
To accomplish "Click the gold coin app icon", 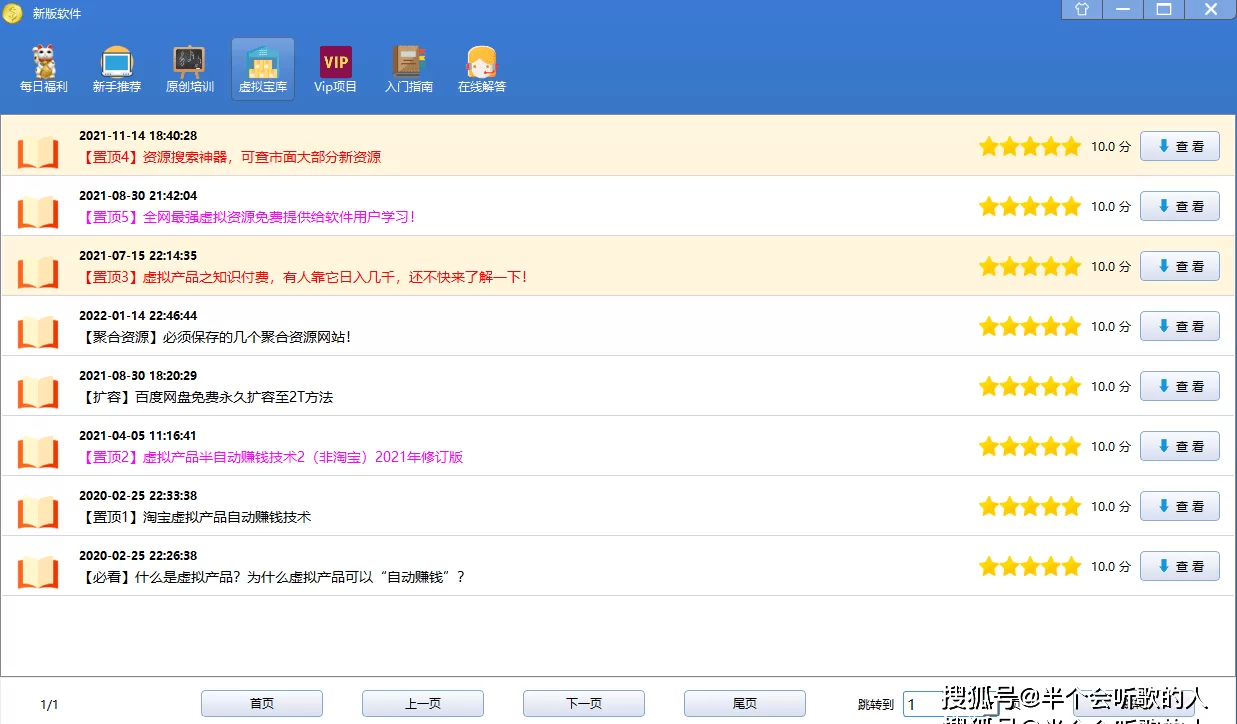I will (x=13, y=13).
